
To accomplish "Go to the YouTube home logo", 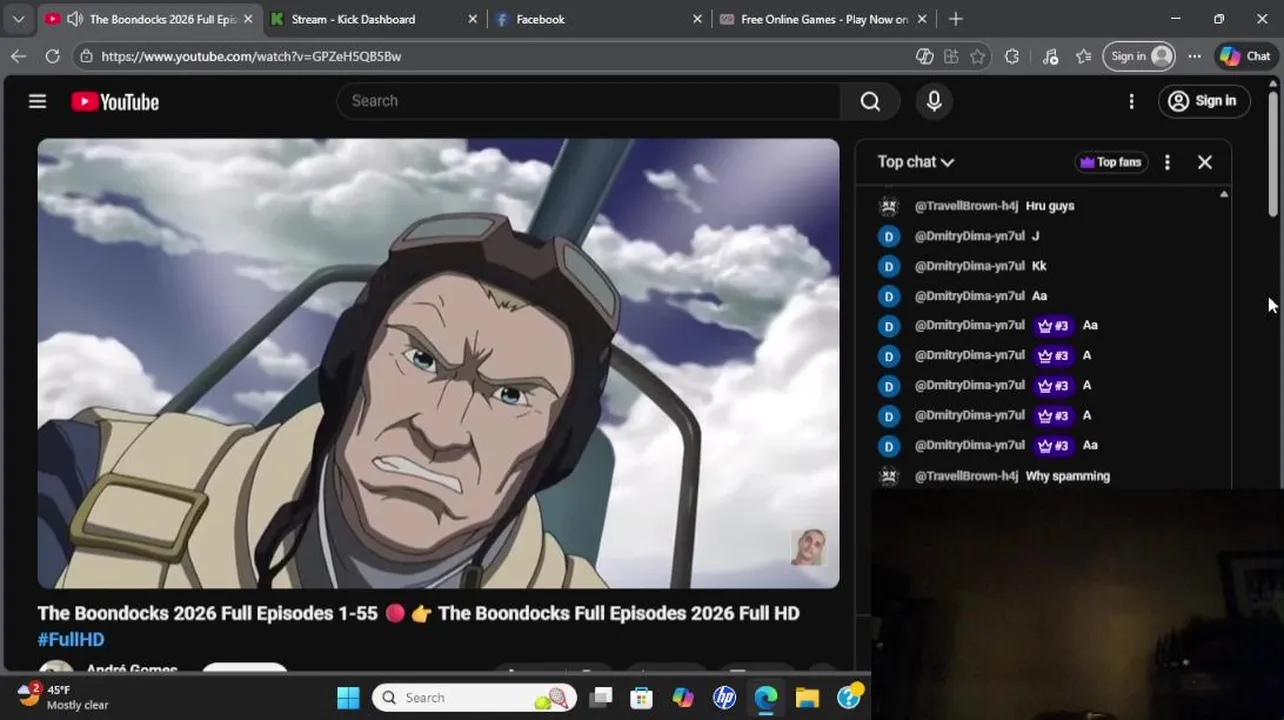I will click(115, 102).
